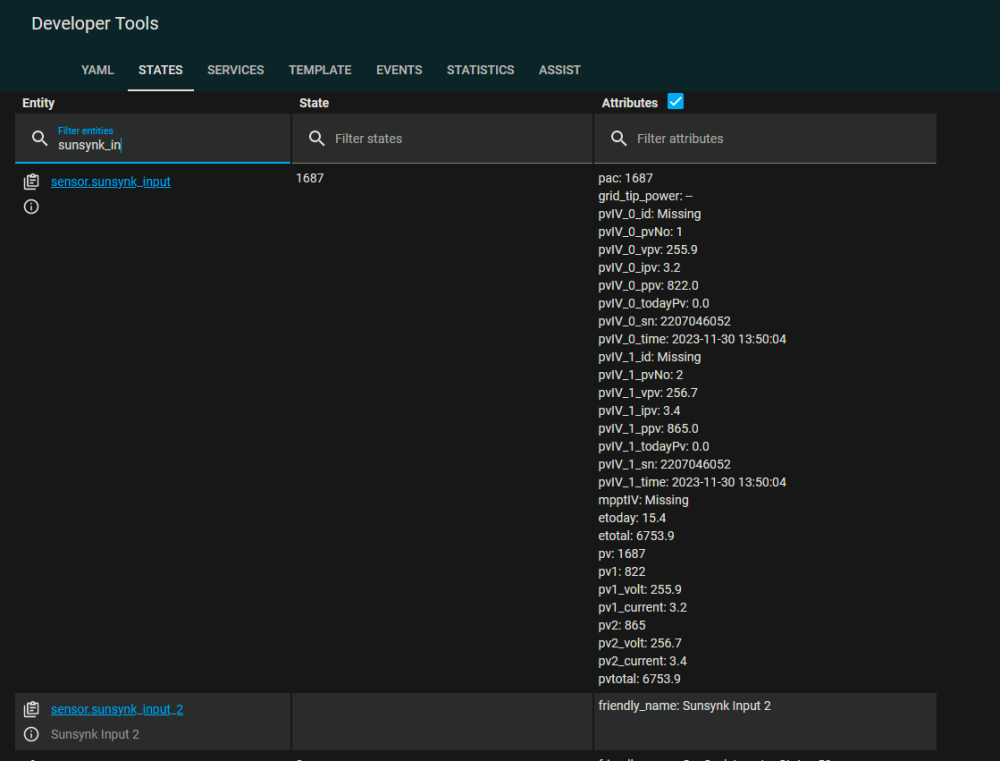Image resolution: width=1000 pixels, height=761 pixels.
Task: Click attribute 'pvIV_1_time: 2023-11-30 13:50:04'
Action: 692,482
